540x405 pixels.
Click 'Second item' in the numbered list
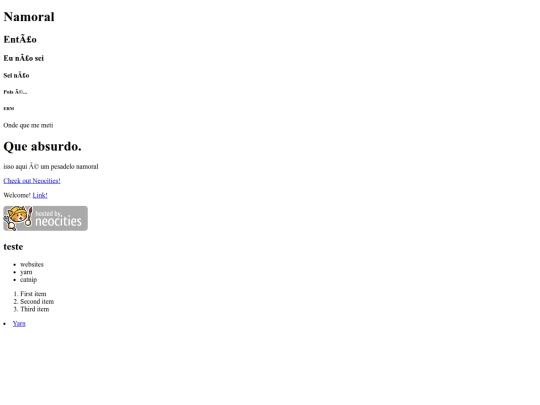[x=37, y=301]
